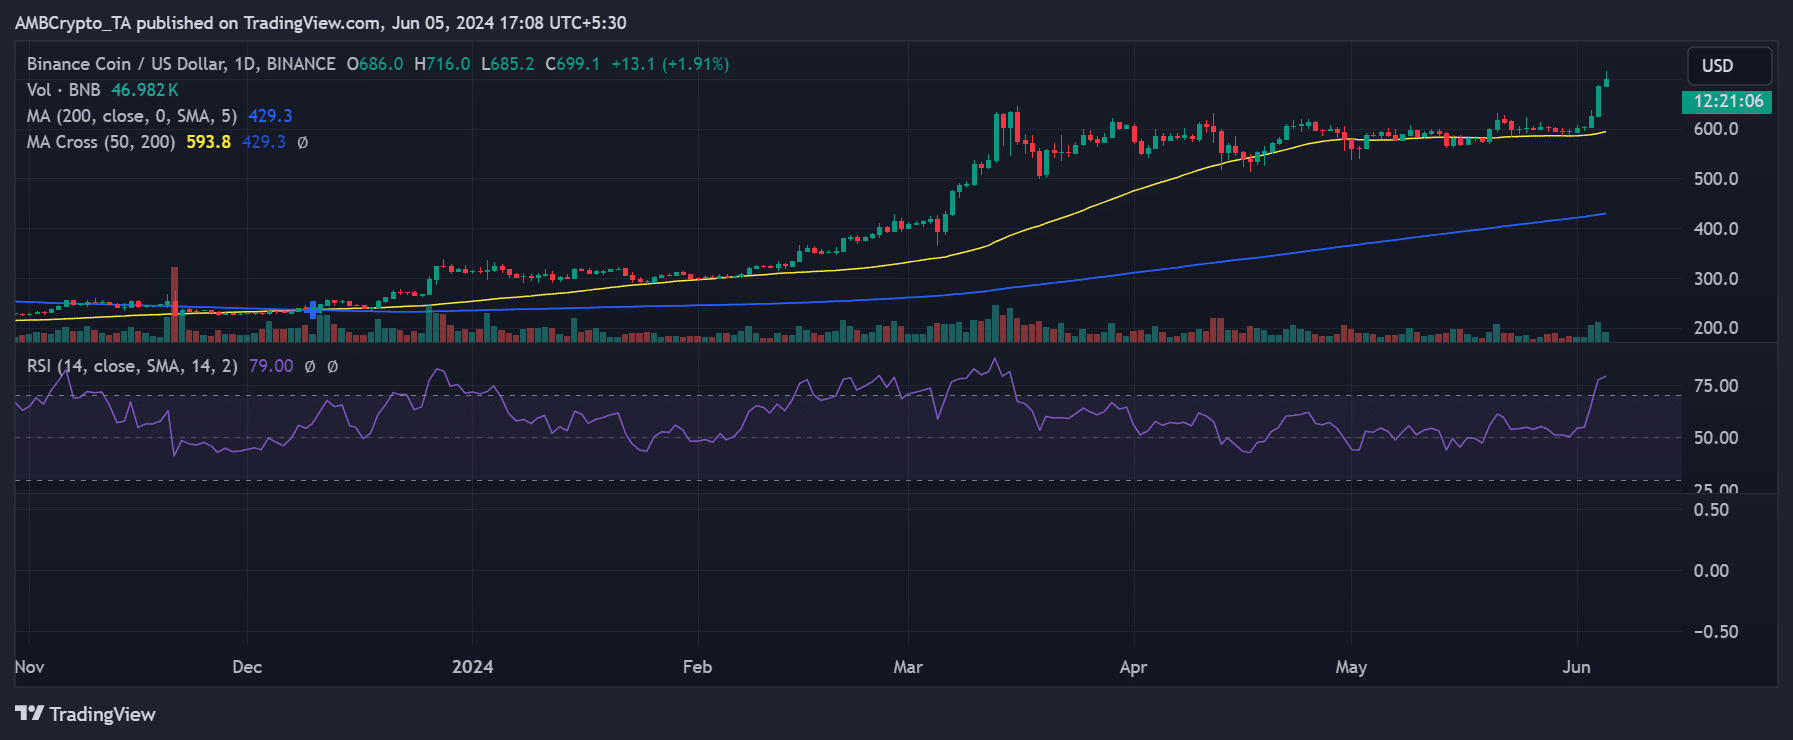Click the Feb time axis label
Screen dimensions: 1793x740
point(697,667)
